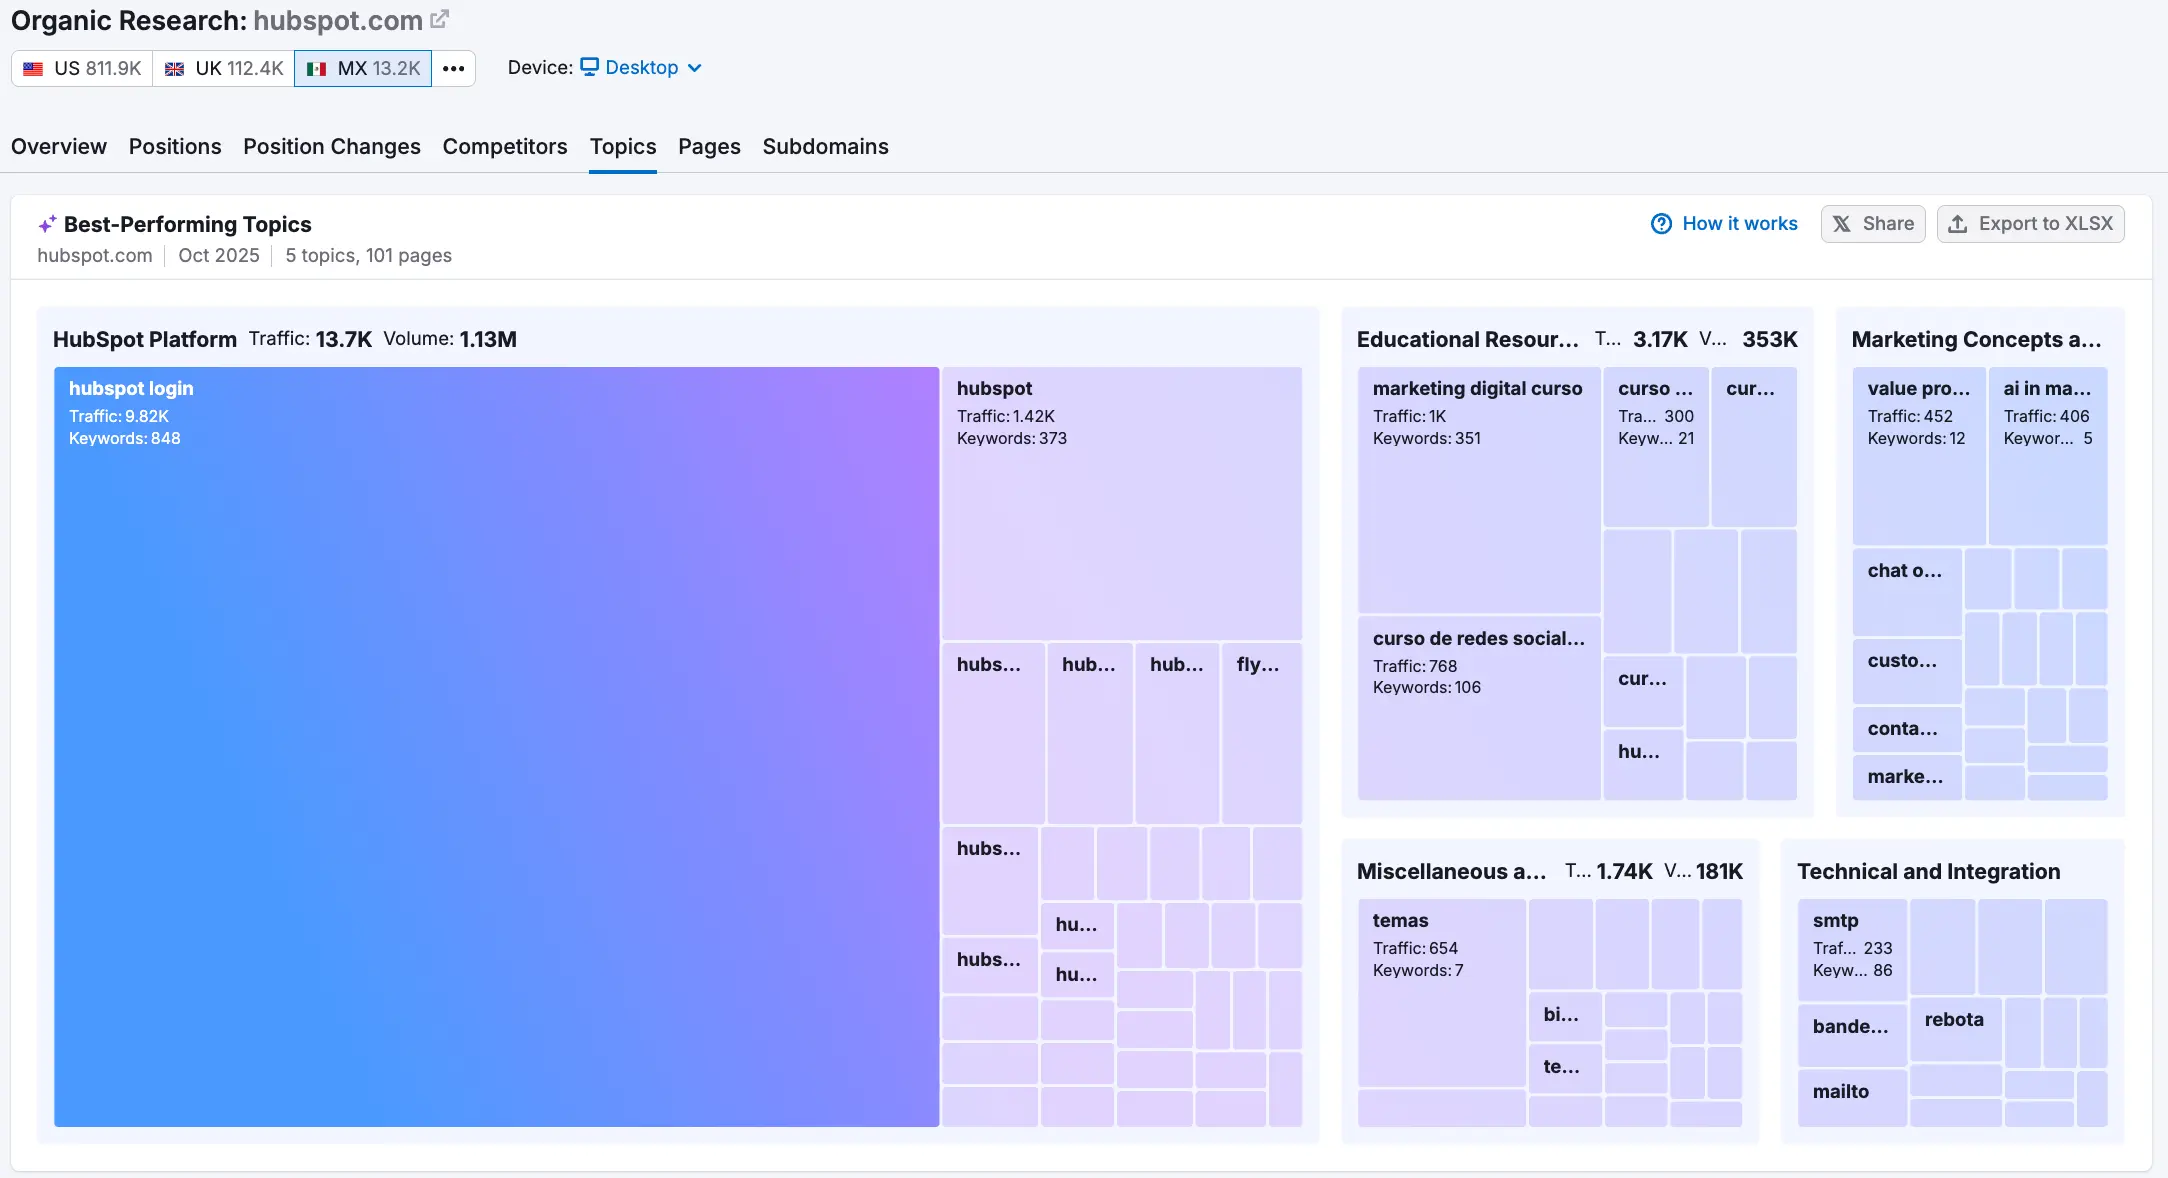Click the Mexico flag icon

pyautogui.click(x=317, y=69)
